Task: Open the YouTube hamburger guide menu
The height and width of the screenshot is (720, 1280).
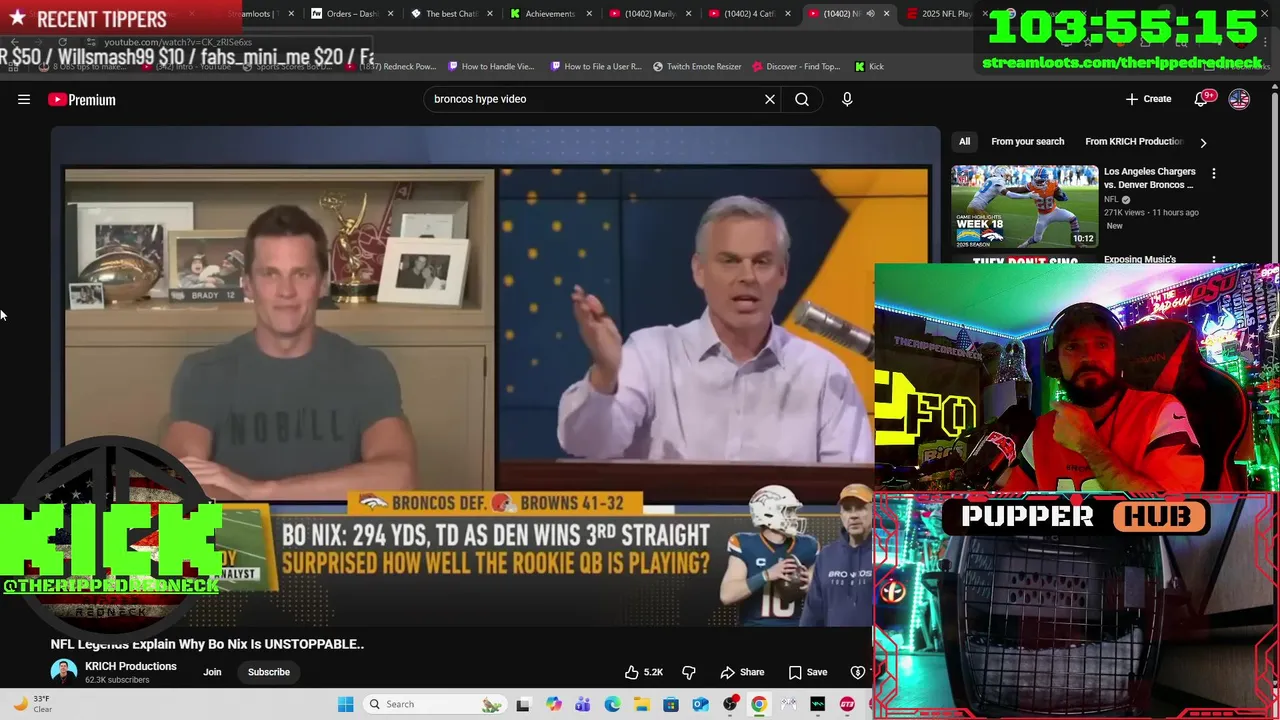Action: click(24, 99)
